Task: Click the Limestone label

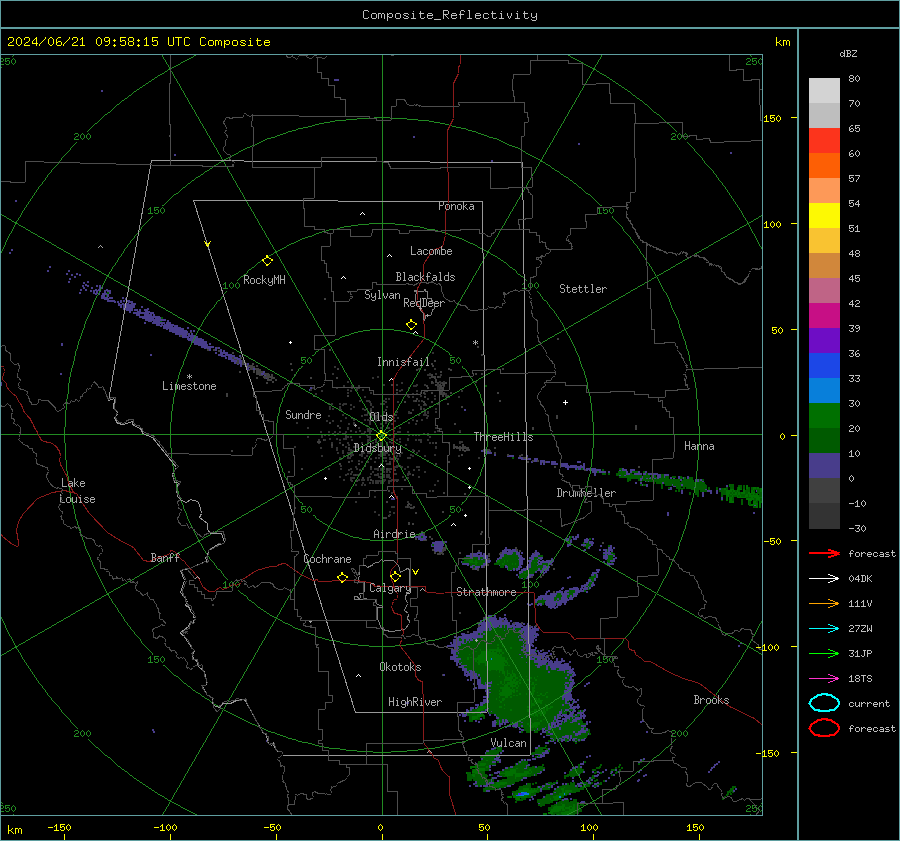Action: (189, 386)
